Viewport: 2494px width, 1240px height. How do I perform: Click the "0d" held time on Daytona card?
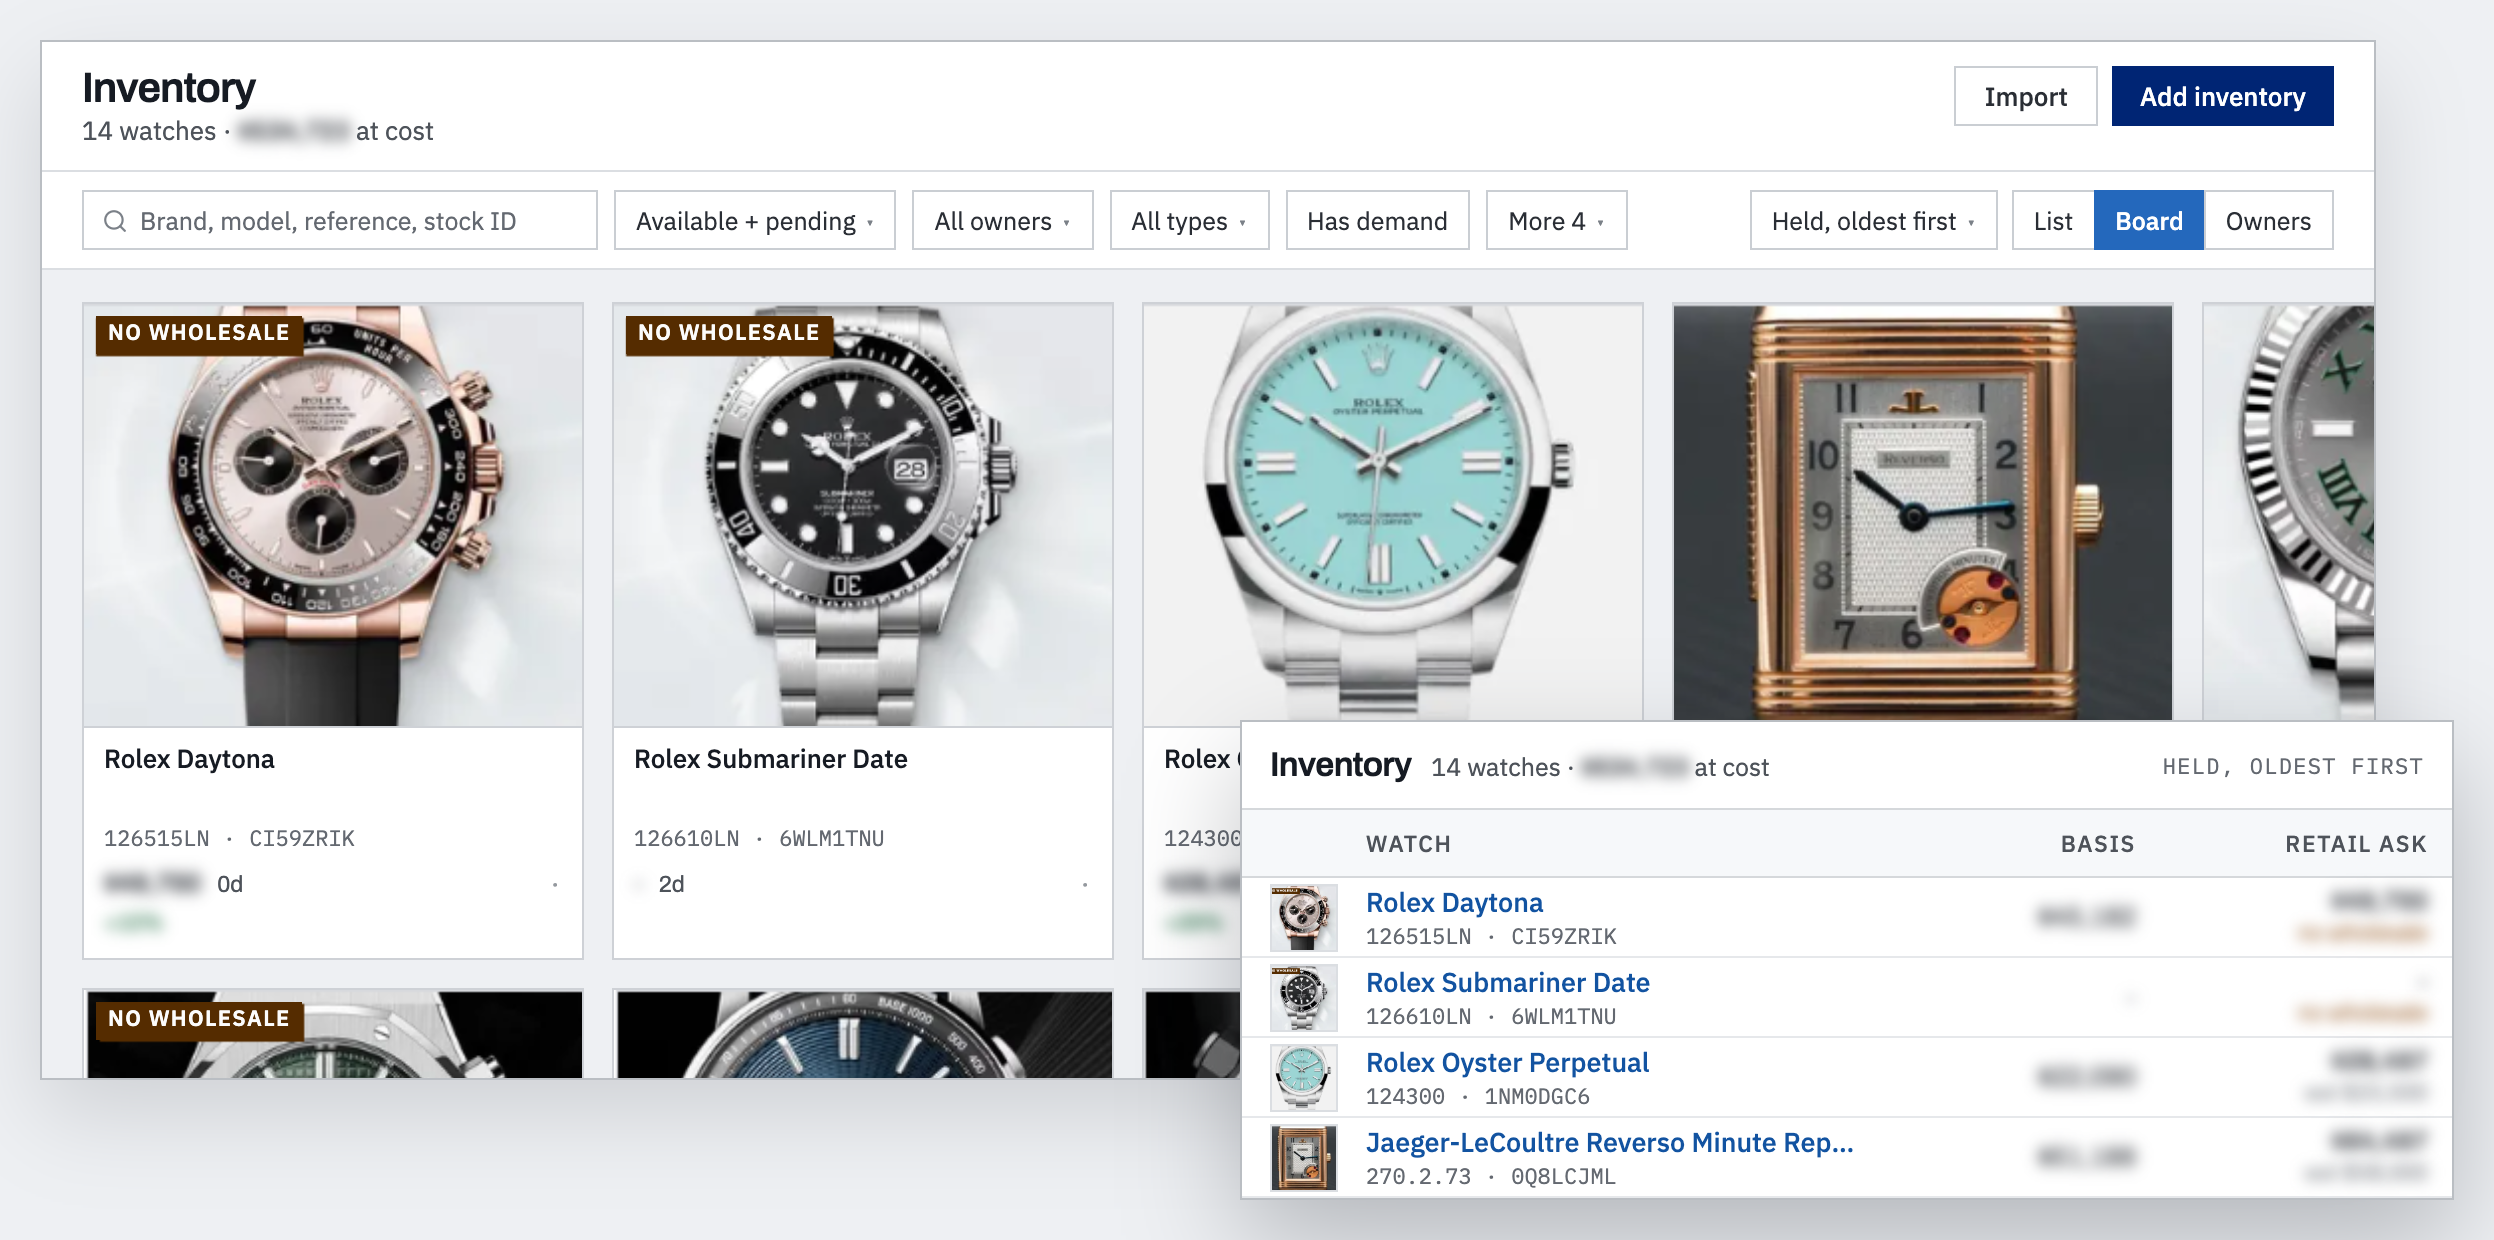[x=230, y=884]
